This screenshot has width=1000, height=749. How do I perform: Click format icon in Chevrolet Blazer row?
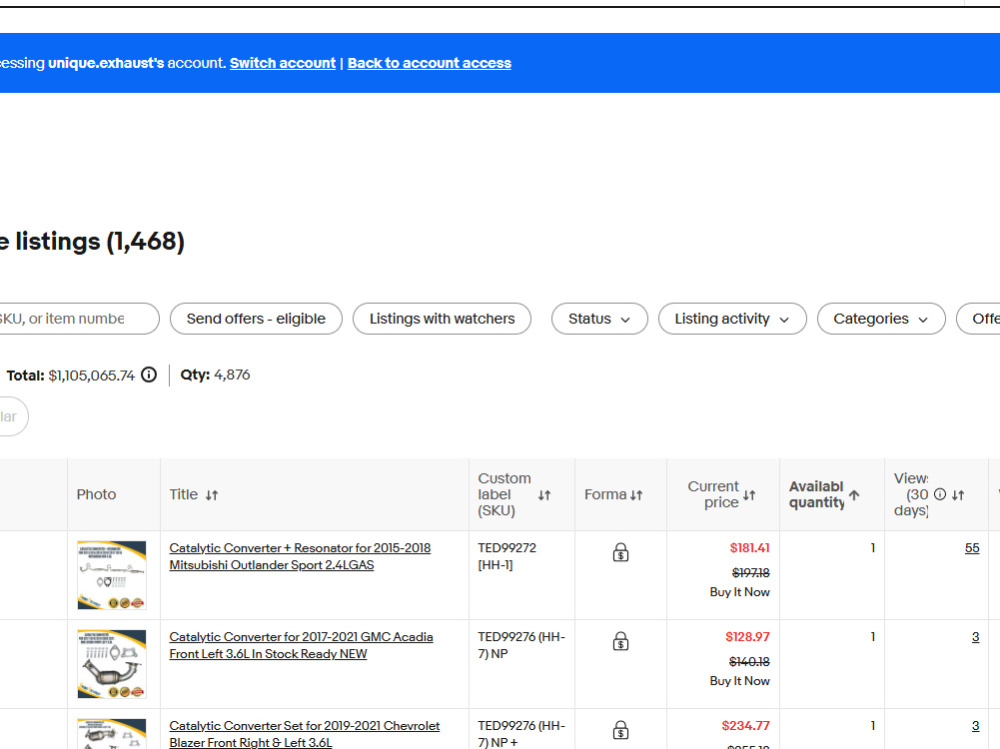[x=621, y=730]
